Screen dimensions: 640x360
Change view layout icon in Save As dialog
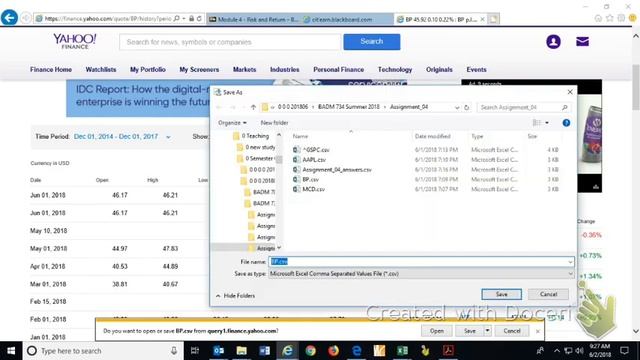point(537,123)
